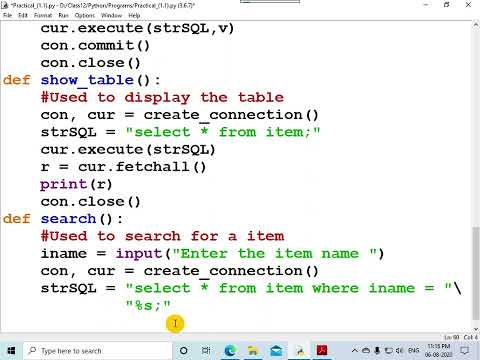480x360 pixels.
Task: Launch Microsoft Edge from the taskbar
Action: point(230,351)
